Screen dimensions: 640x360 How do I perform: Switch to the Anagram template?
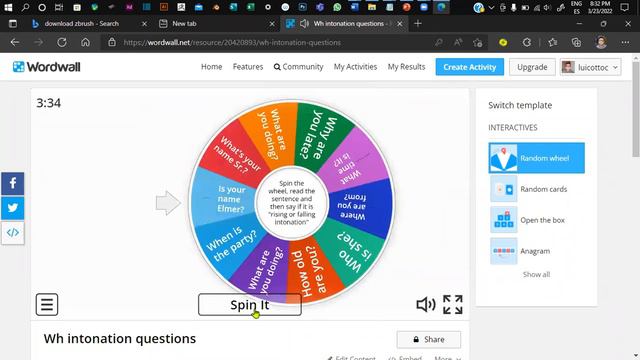[x=536, y=251]
